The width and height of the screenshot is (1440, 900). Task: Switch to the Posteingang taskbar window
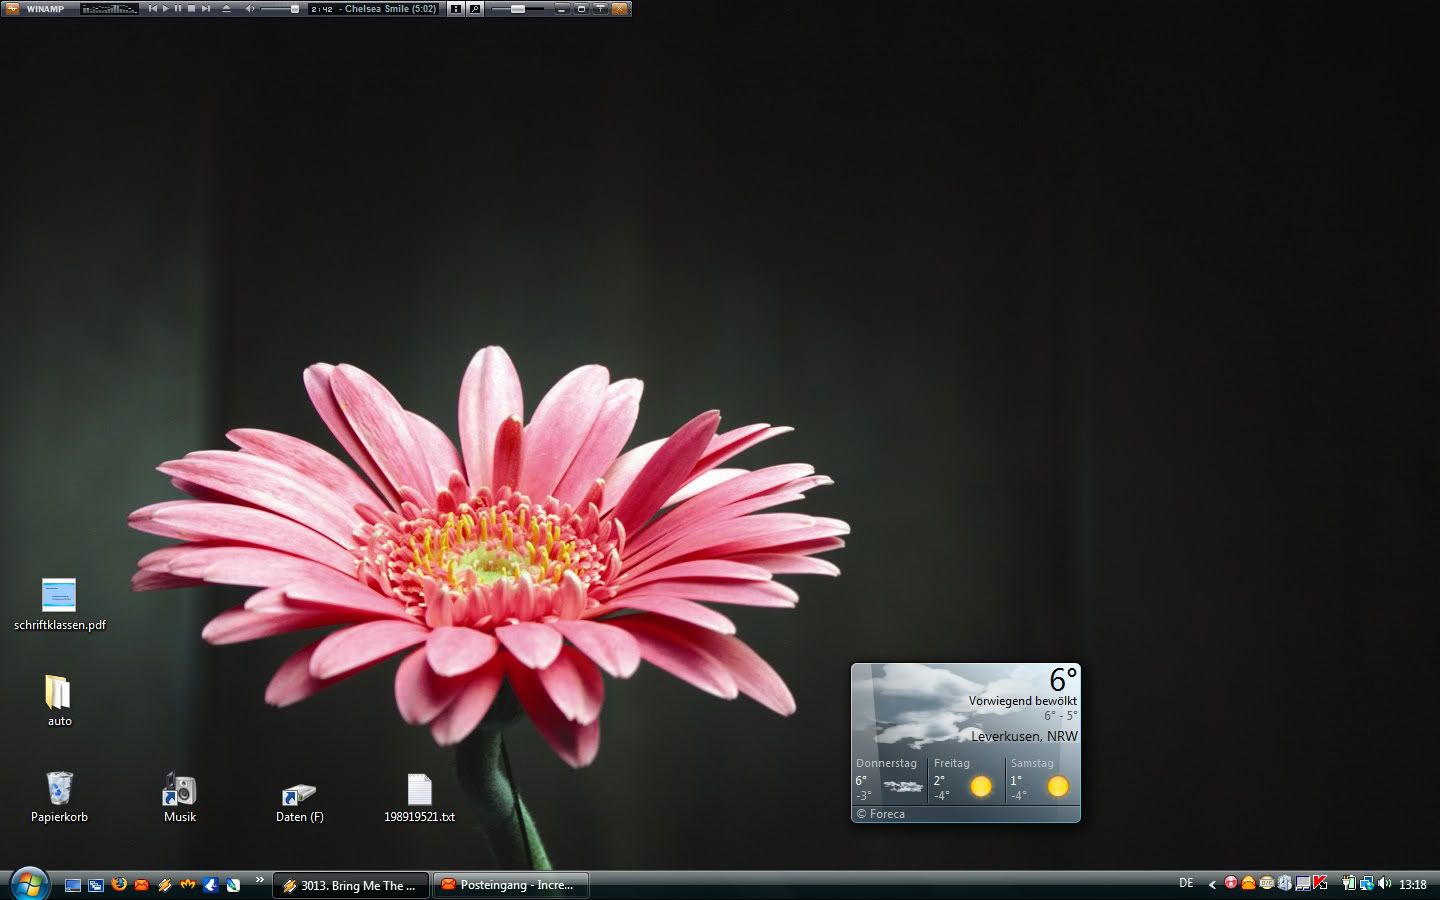pos(510,885)
